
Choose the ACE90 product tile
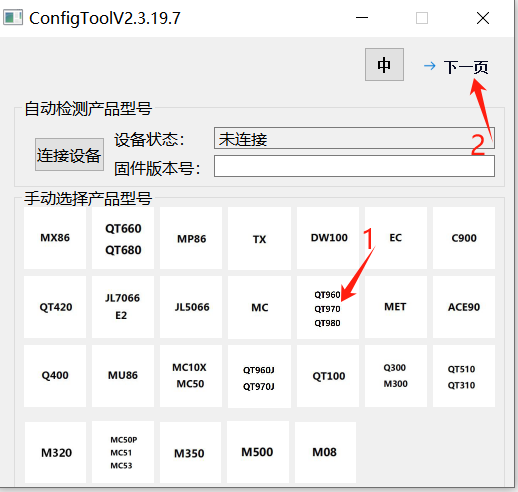click(464, 307)
